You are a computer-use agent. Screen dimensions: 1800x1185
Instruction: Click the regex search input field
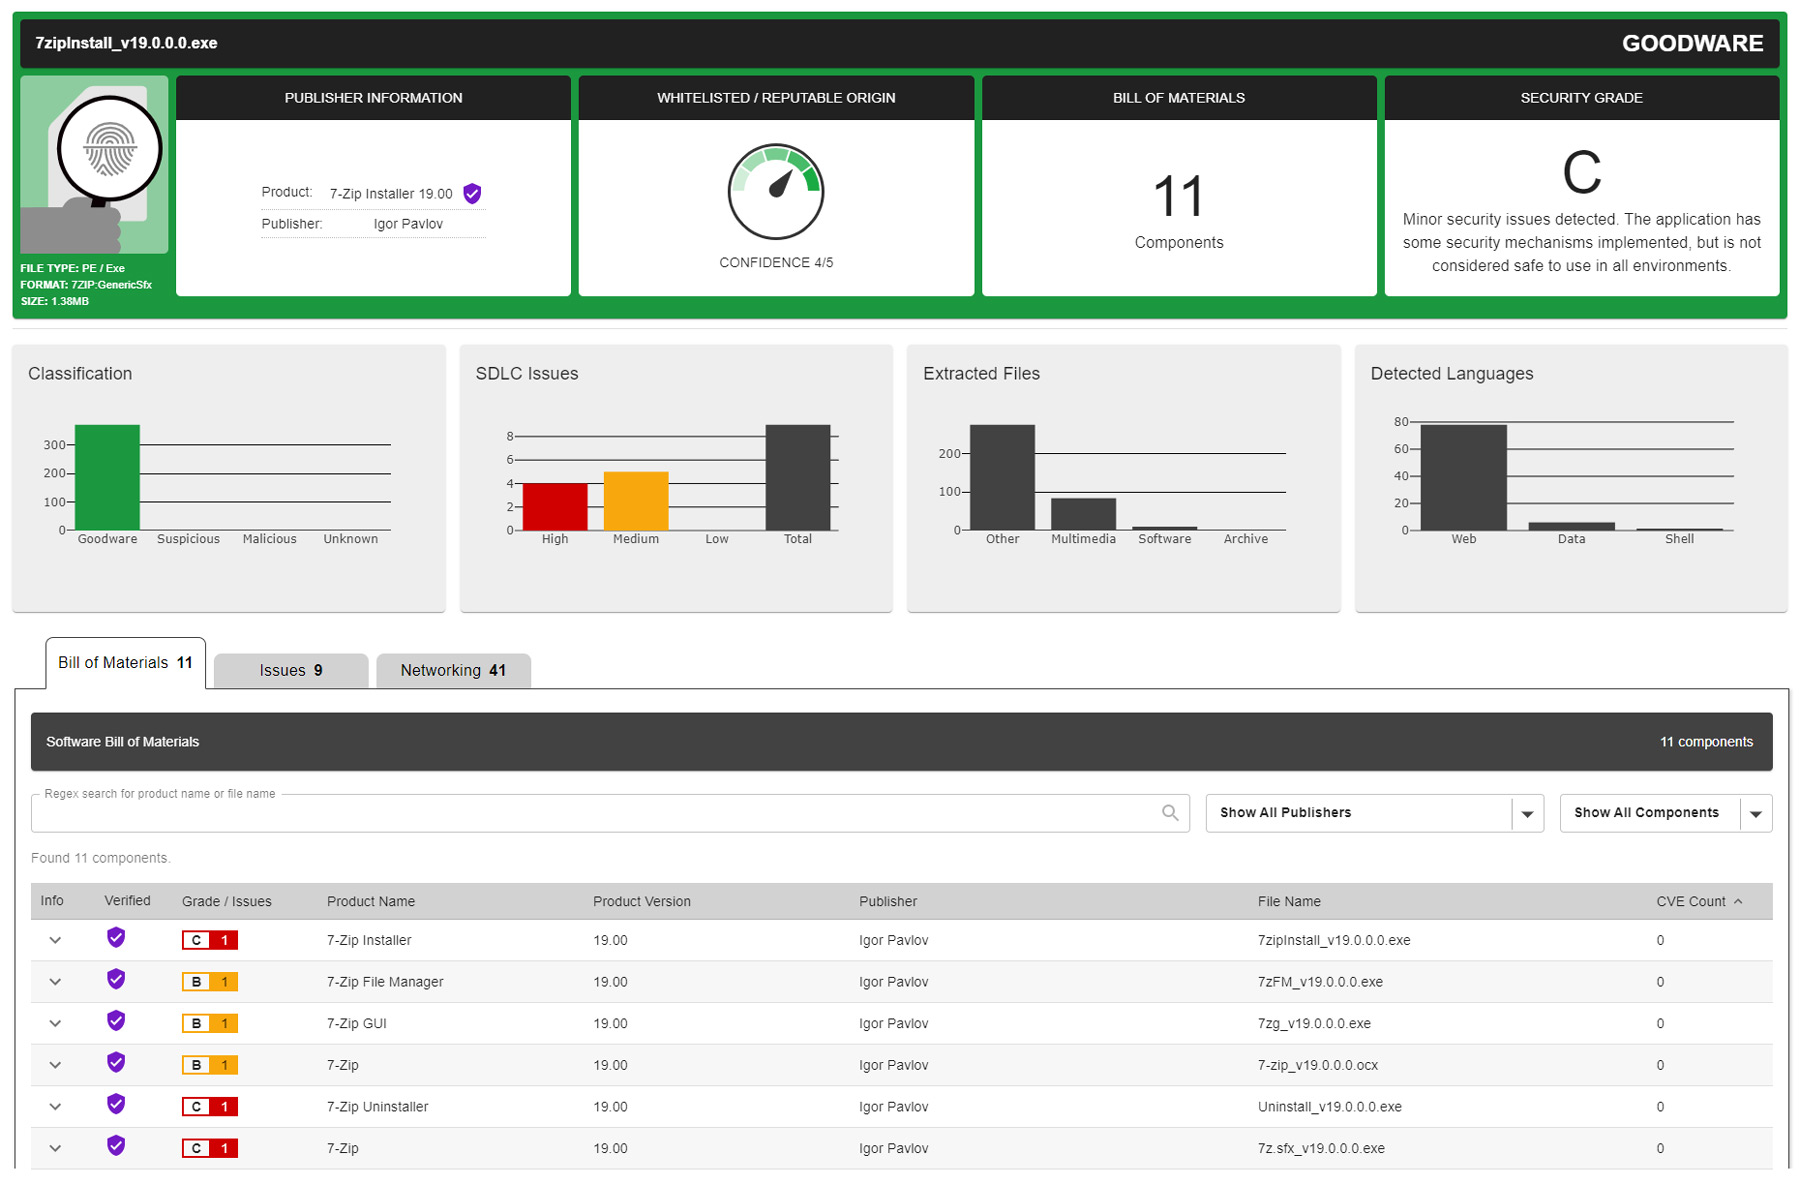click(x=610, y=813)
